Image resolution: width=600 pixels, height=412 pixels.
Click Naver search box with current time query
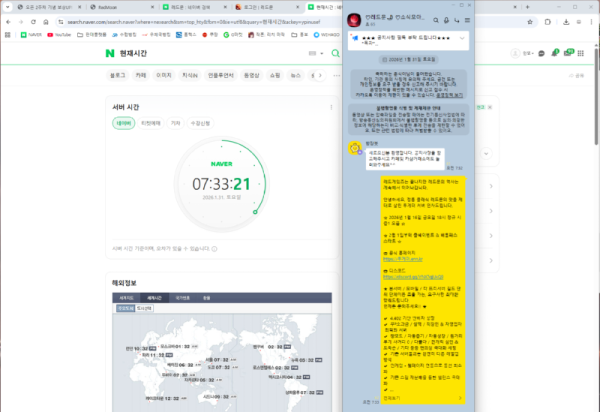tap(210, 53)
